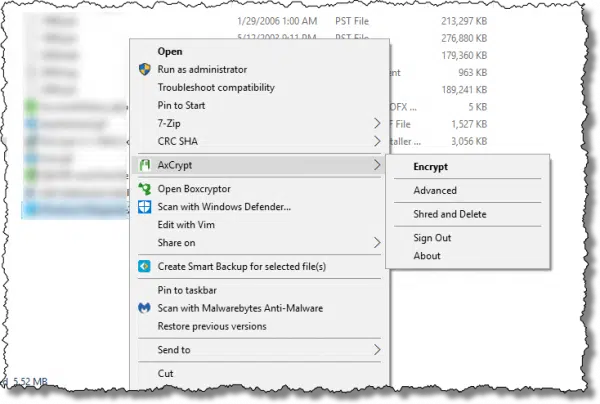
Task: Choose Troubleshoot compatibility
Action: 260,87
